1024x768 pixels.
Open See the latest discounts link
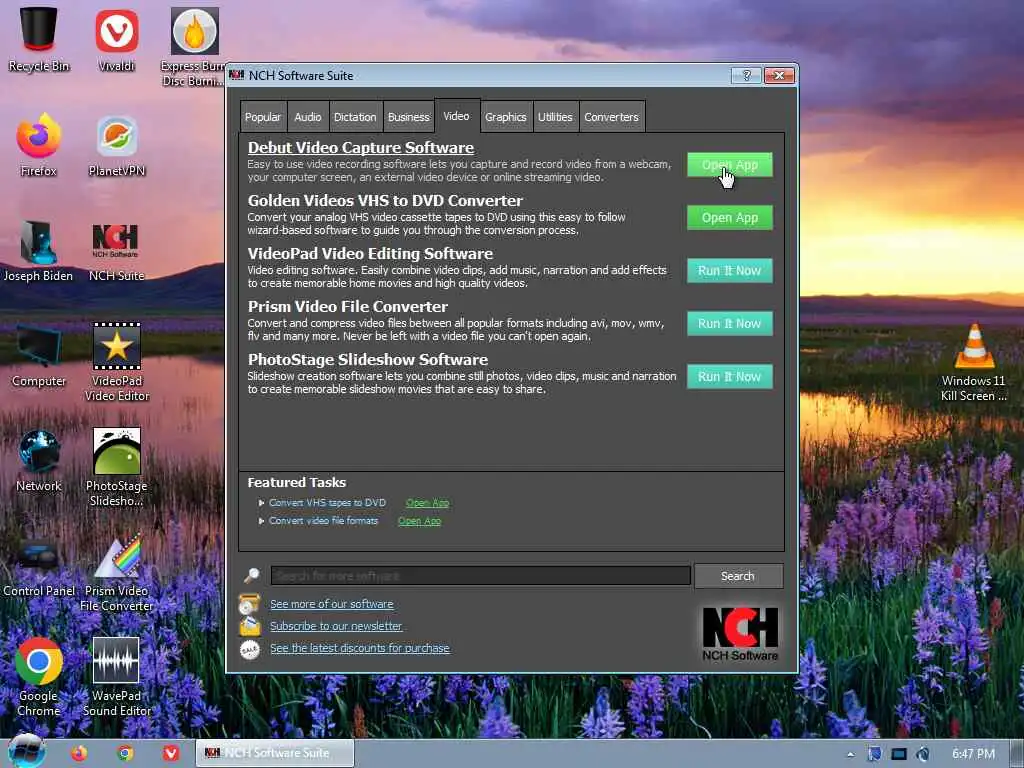click(x=360, y=648)
